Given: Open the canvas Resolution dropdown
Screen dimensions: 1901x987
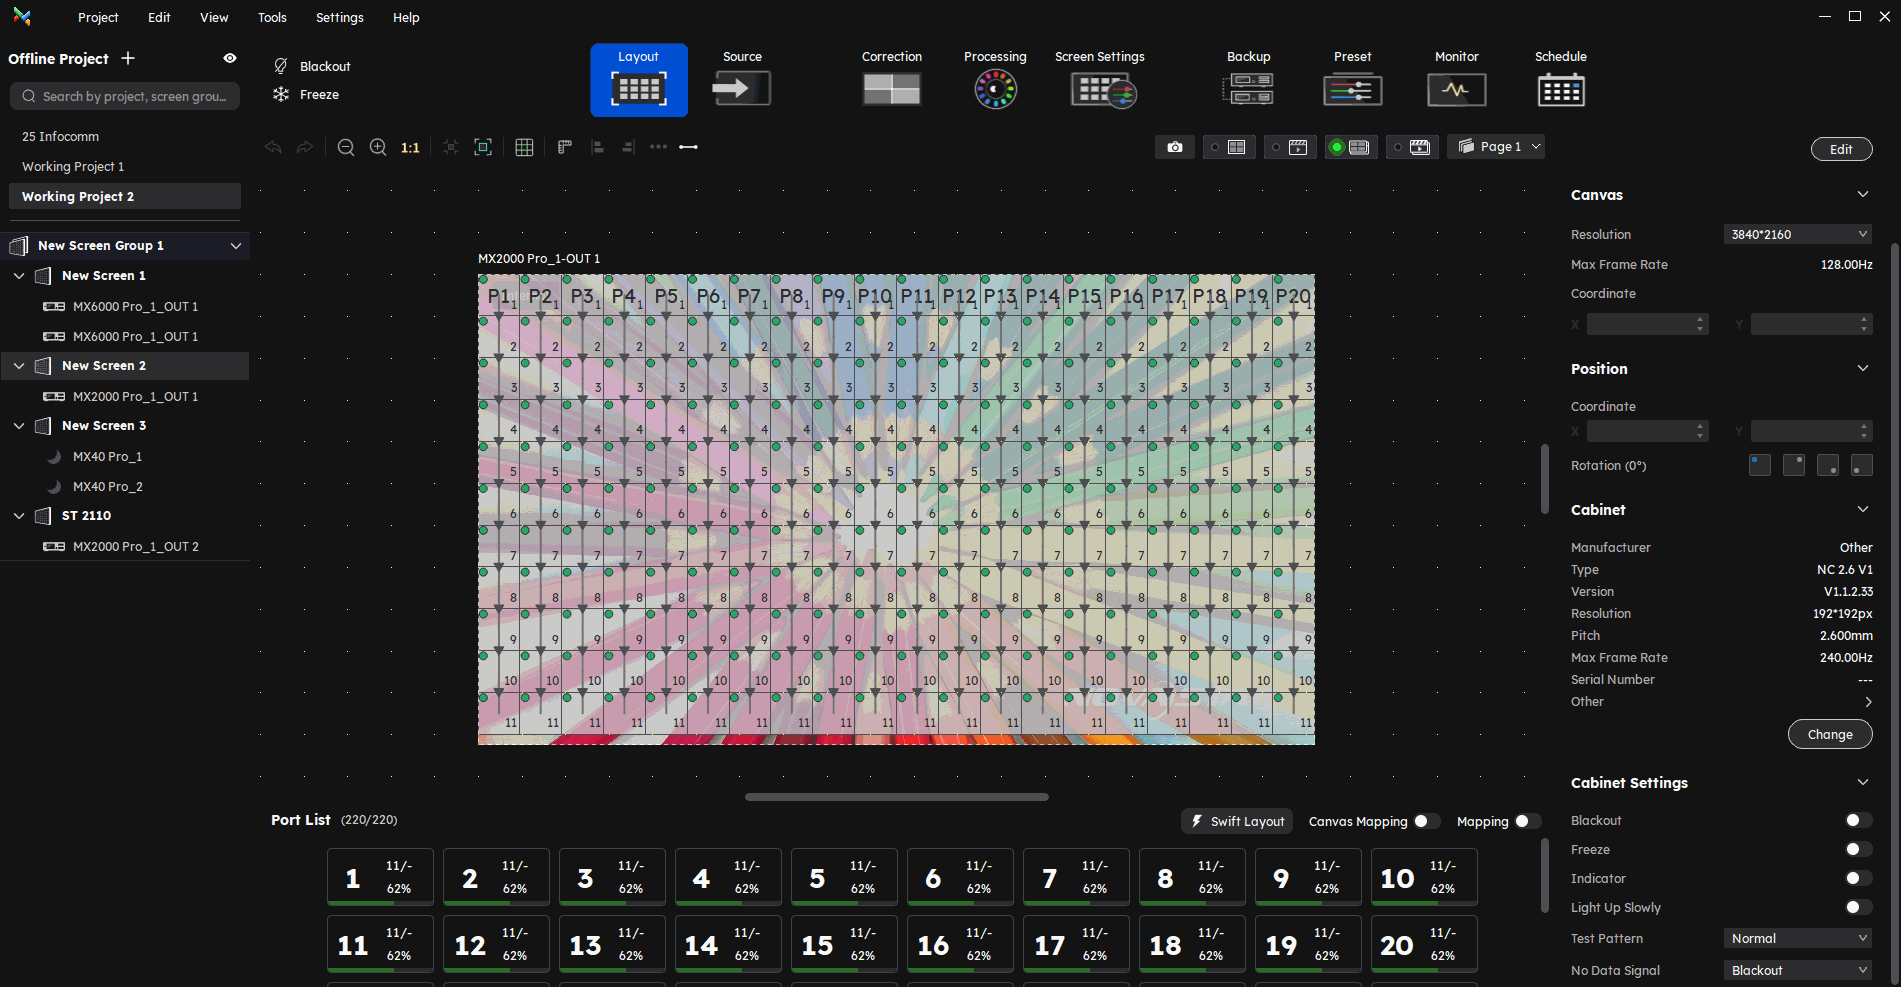Looking at the screenshot, I should point(1797,234).
